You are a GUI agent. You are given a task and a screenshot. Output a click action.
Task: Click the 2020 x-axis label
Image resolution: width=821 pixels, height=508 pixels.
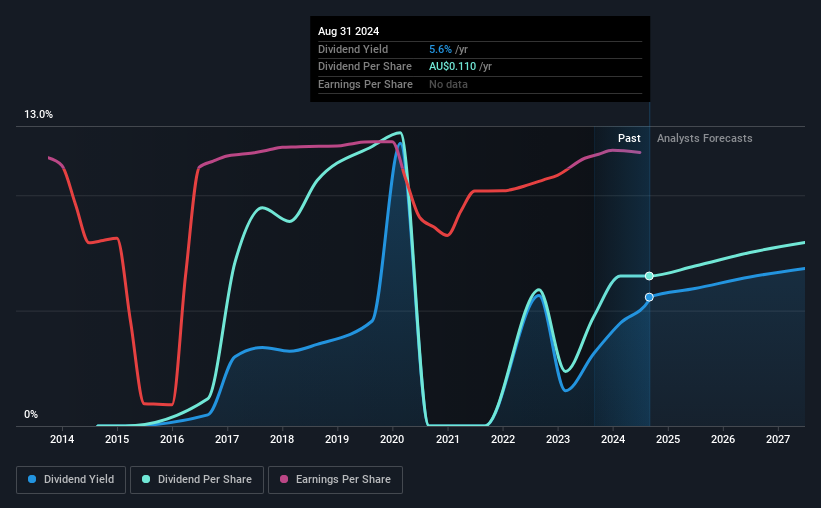392,439
